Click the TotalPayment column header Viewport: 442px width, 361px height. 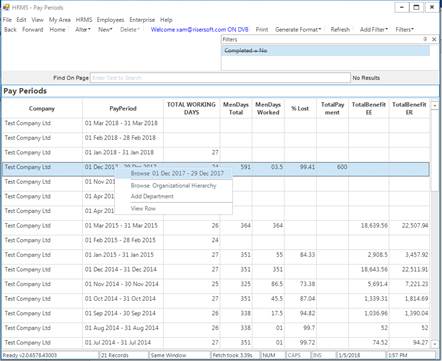(332, 109)
